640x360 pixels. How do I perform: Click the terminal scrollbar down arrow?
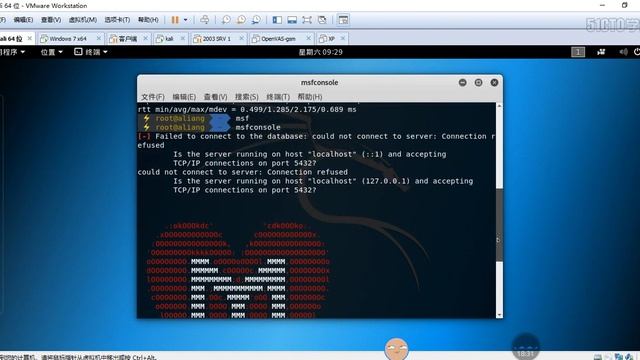point(499,315)
